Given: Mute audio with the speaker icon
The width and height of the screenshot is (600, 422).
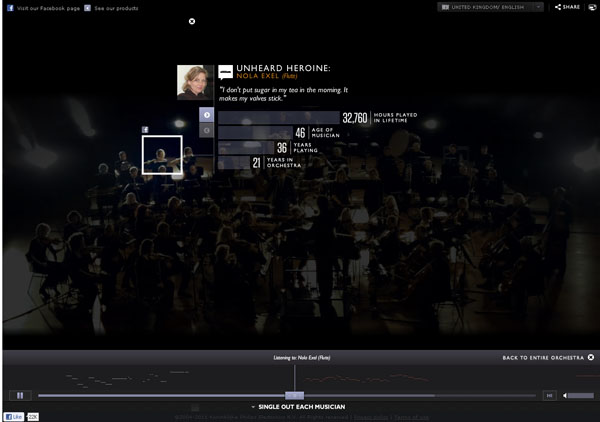Looking at the screenshot, I should 565,395.
